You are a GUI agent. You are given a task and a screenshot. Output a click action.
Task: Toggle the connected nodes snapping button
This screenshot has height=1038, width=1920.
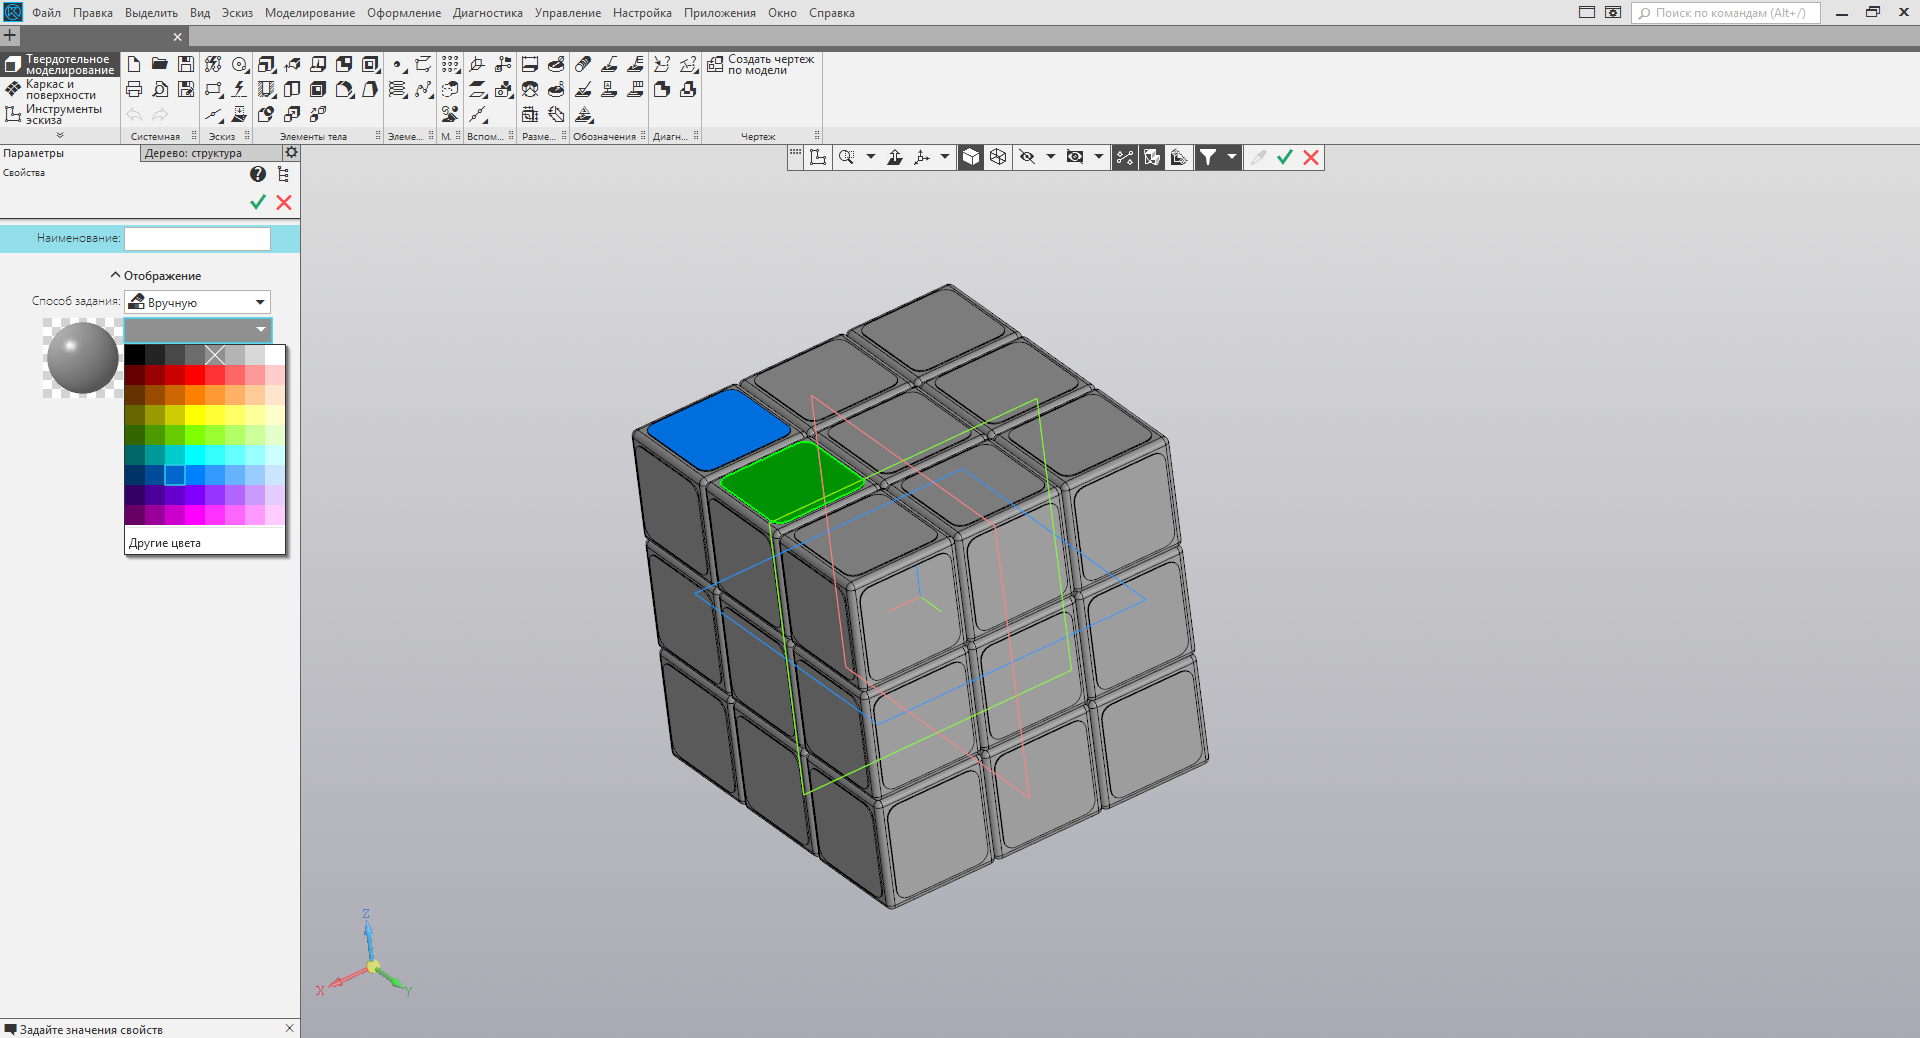click(x=1125, y=157)
